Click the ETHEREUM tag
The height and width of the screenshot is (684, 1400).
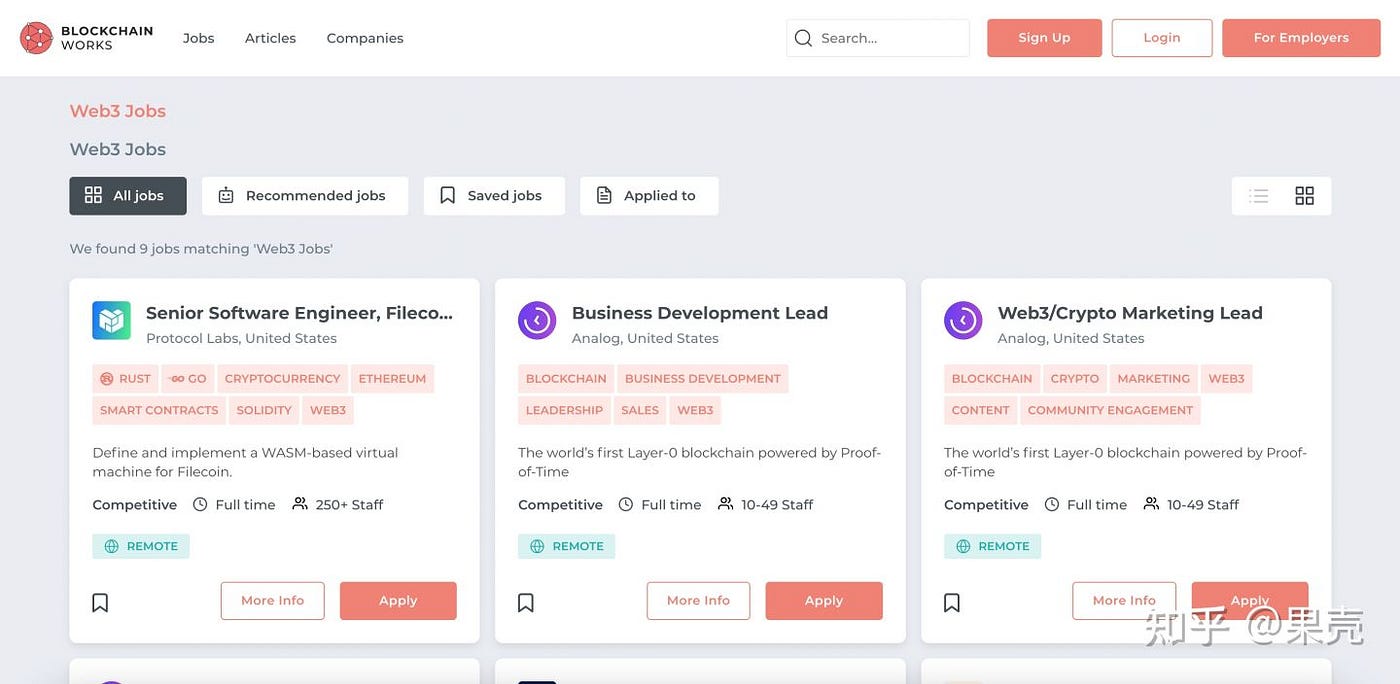(x=392, y=379)
